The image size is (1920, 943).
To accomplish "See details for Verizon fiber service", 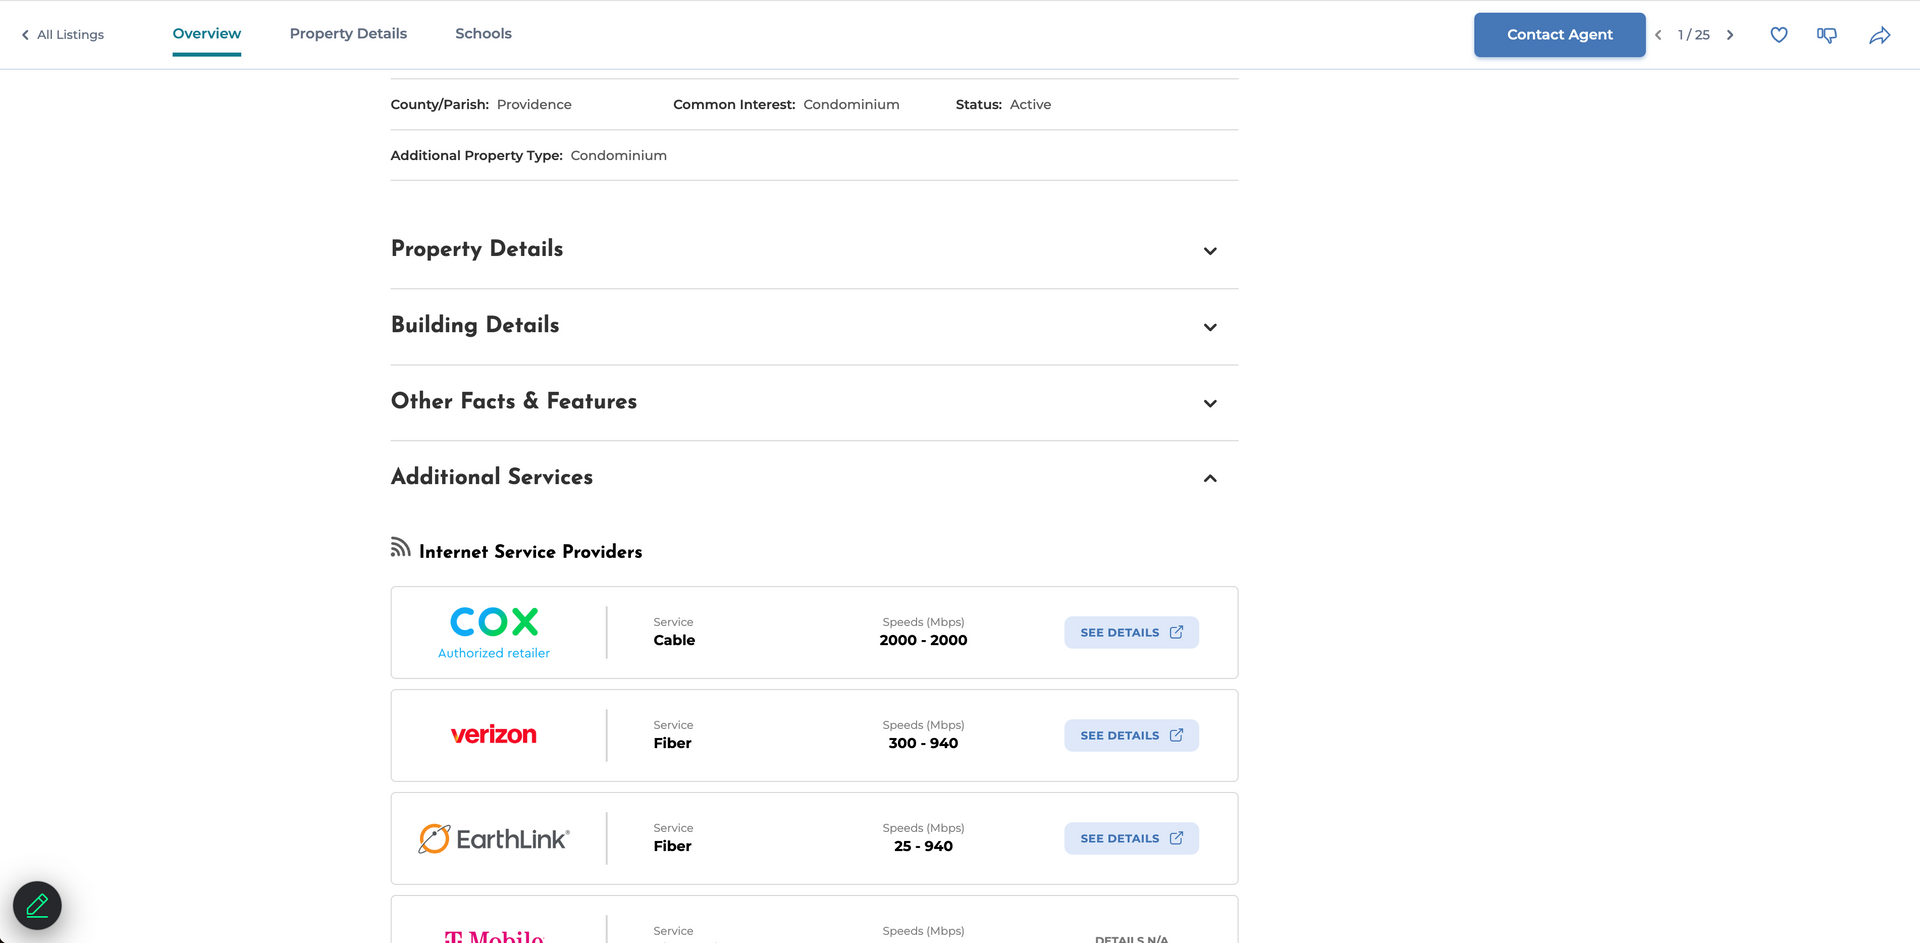I will [x=1131, y=735].
